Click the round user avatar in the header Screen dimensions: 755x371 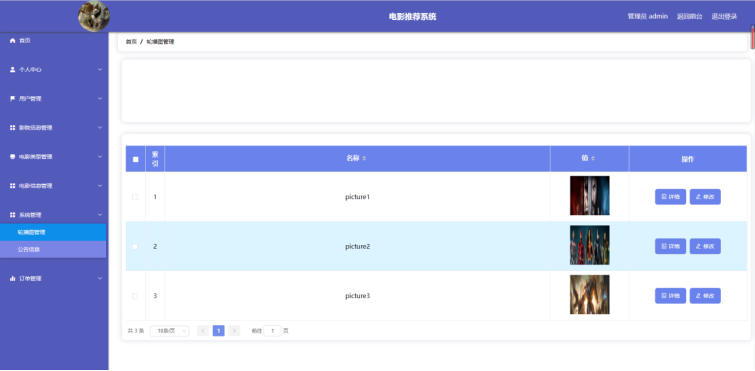tap(94, 16)
